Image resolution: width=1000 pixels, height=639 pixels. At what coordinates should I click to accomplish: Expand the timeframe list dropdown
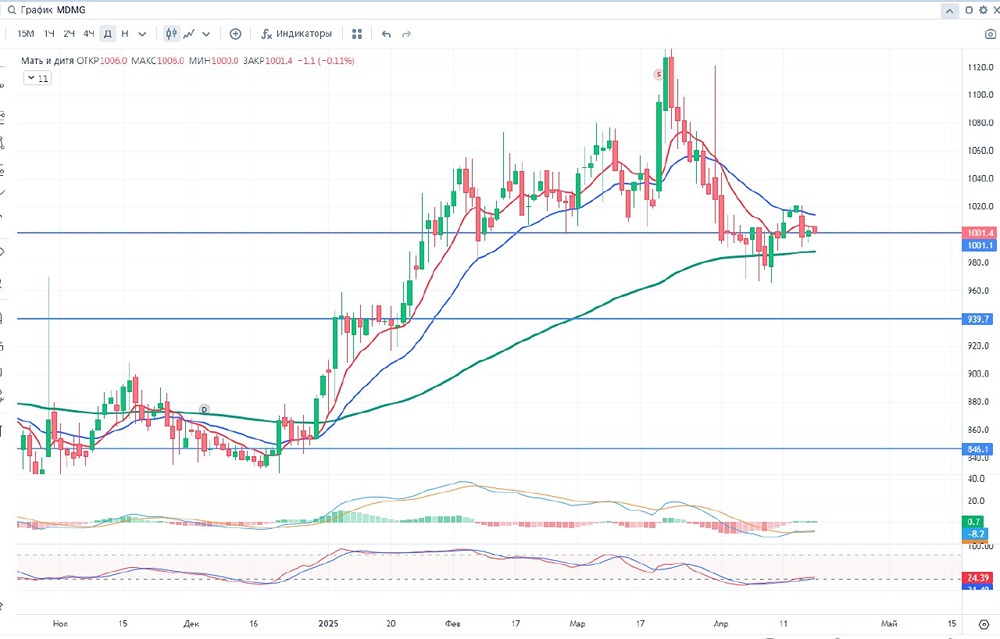point(142,34)
